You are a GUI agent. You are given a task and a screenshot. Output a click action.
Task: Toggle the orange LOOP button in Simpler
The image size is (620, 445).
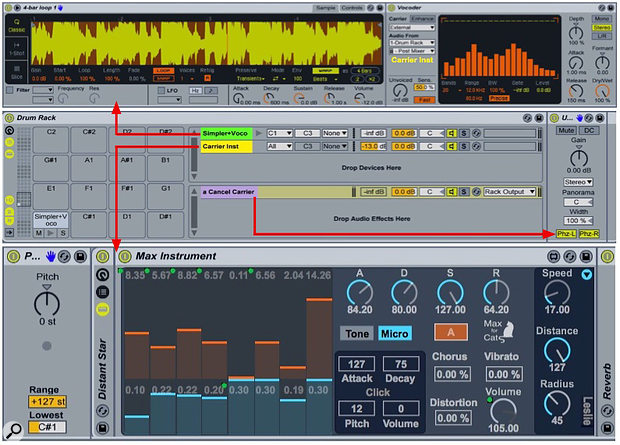(164, 70)
